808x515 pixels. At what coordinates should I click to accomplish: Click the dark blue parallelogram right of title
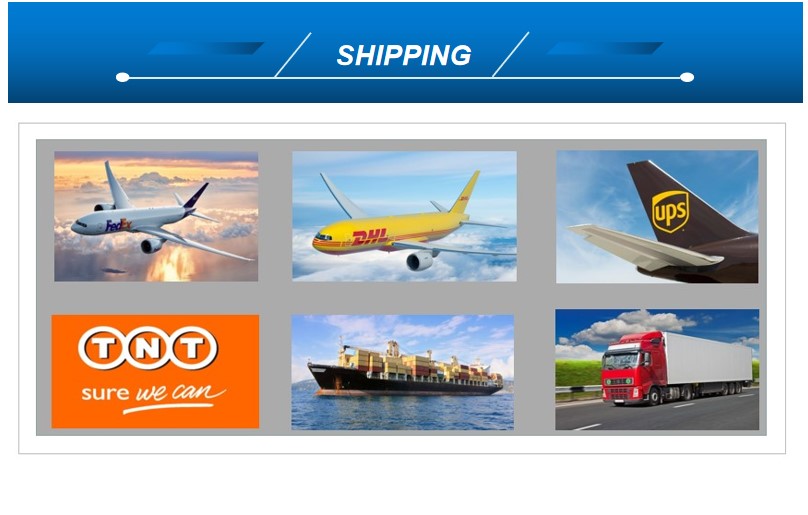click(604, 48)
